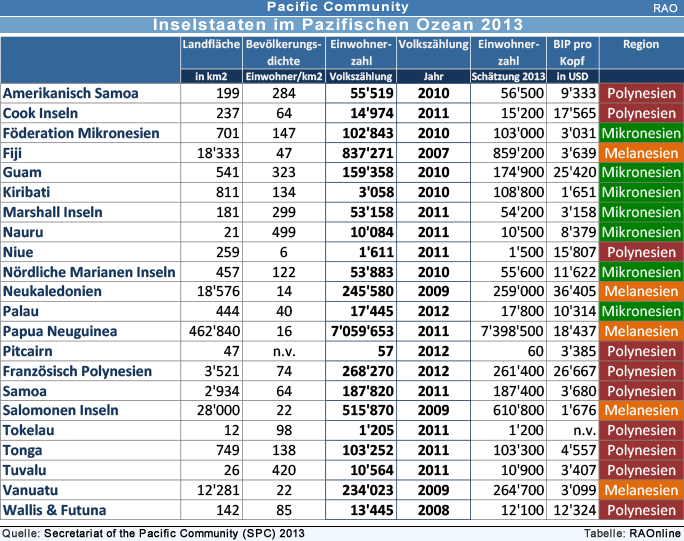This screenshot has width=684, height=541.
Task: Select the Region column header
Action: (640, 45)
